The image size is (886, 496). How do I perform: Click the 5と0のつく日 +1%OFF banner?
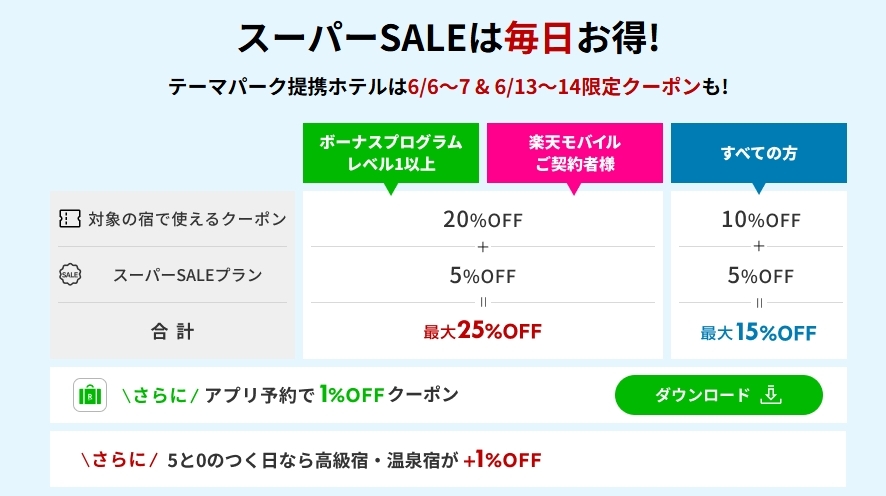448,459
